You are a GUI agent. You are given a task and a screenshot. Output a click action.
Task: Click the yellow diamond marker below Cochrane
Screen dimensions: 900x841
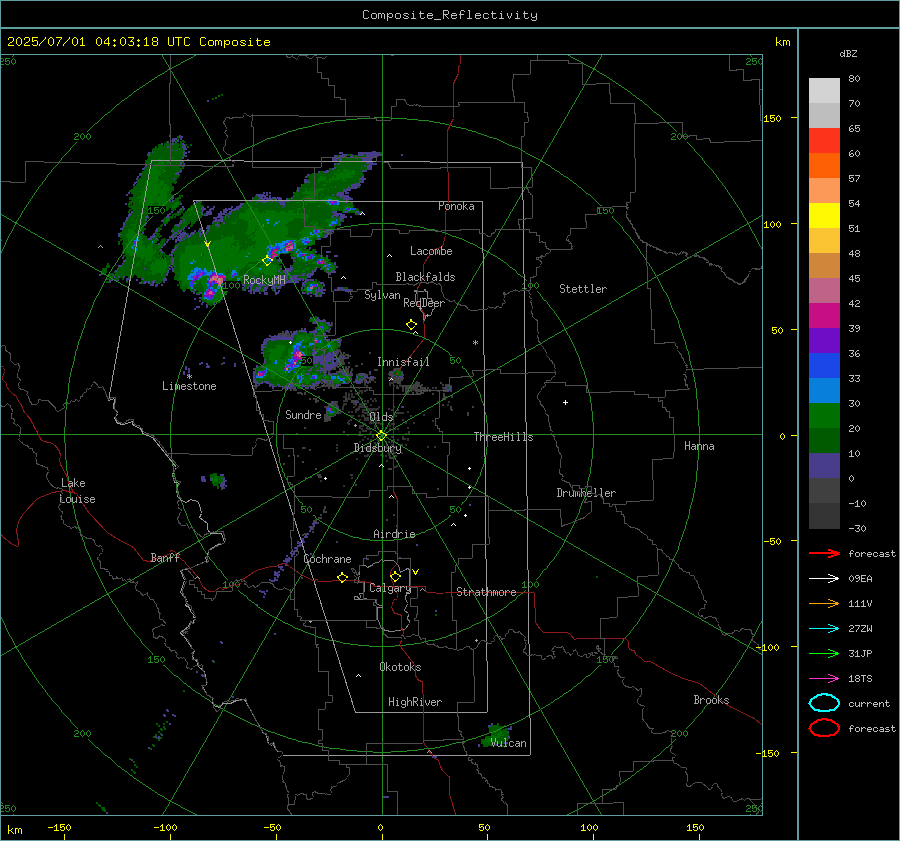tap(342, 577)
